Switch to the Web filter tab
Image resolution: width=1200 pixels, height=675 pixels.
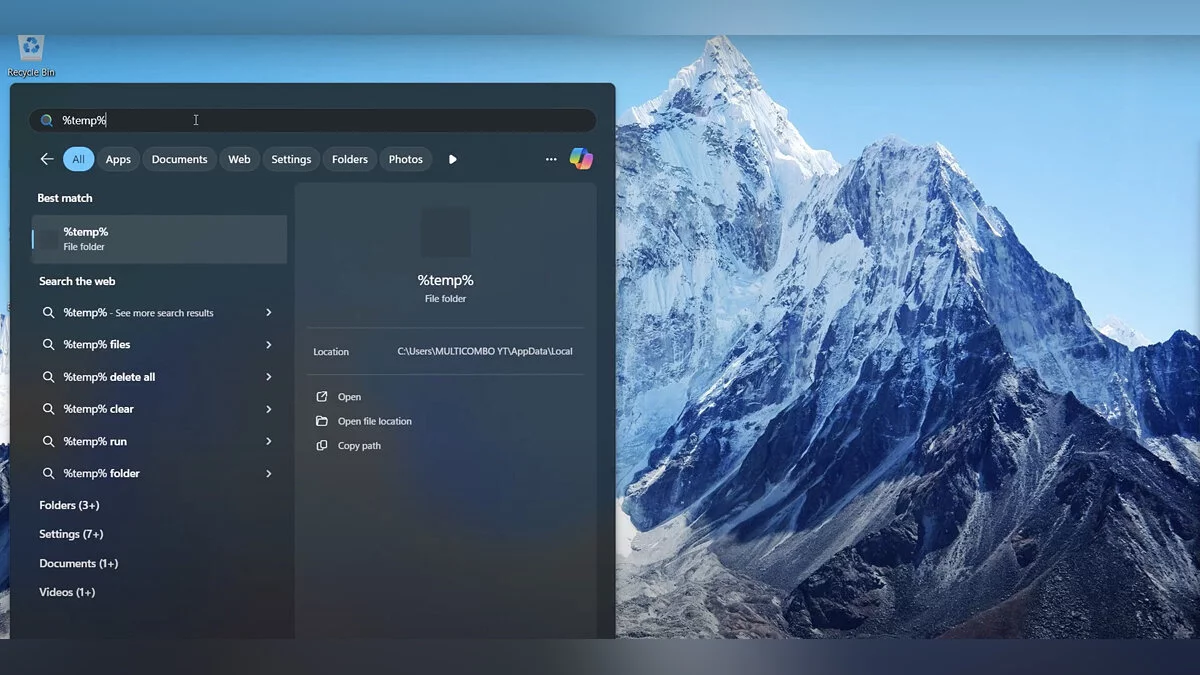[x=239, y=159]
